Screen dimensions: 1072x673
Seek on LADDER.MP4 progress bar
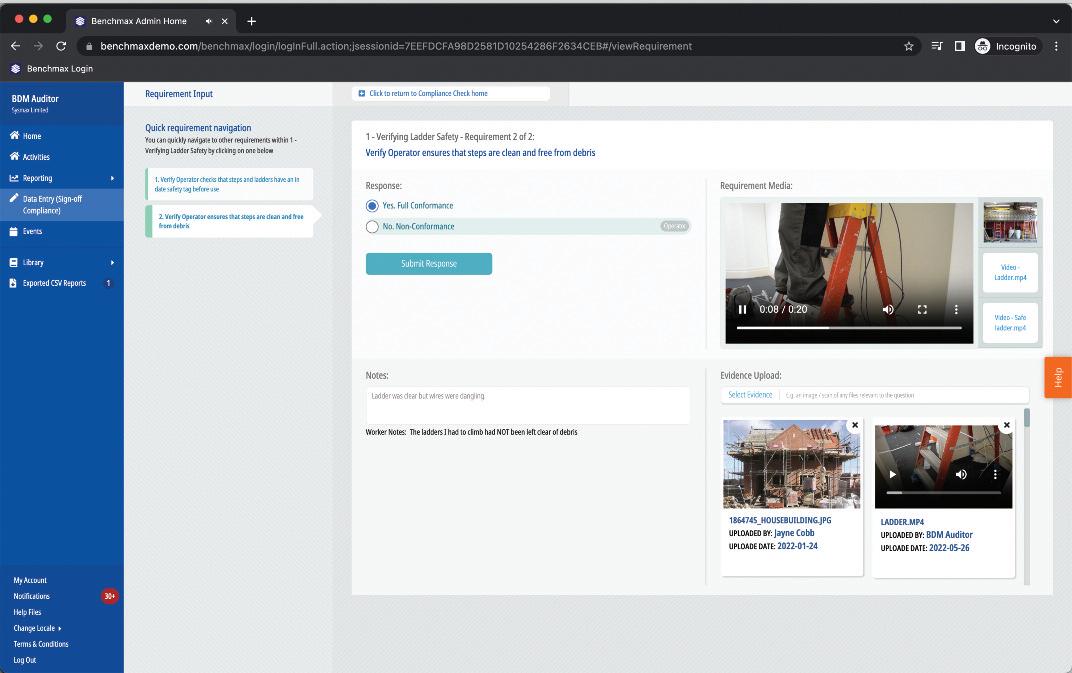click(943, 492)
